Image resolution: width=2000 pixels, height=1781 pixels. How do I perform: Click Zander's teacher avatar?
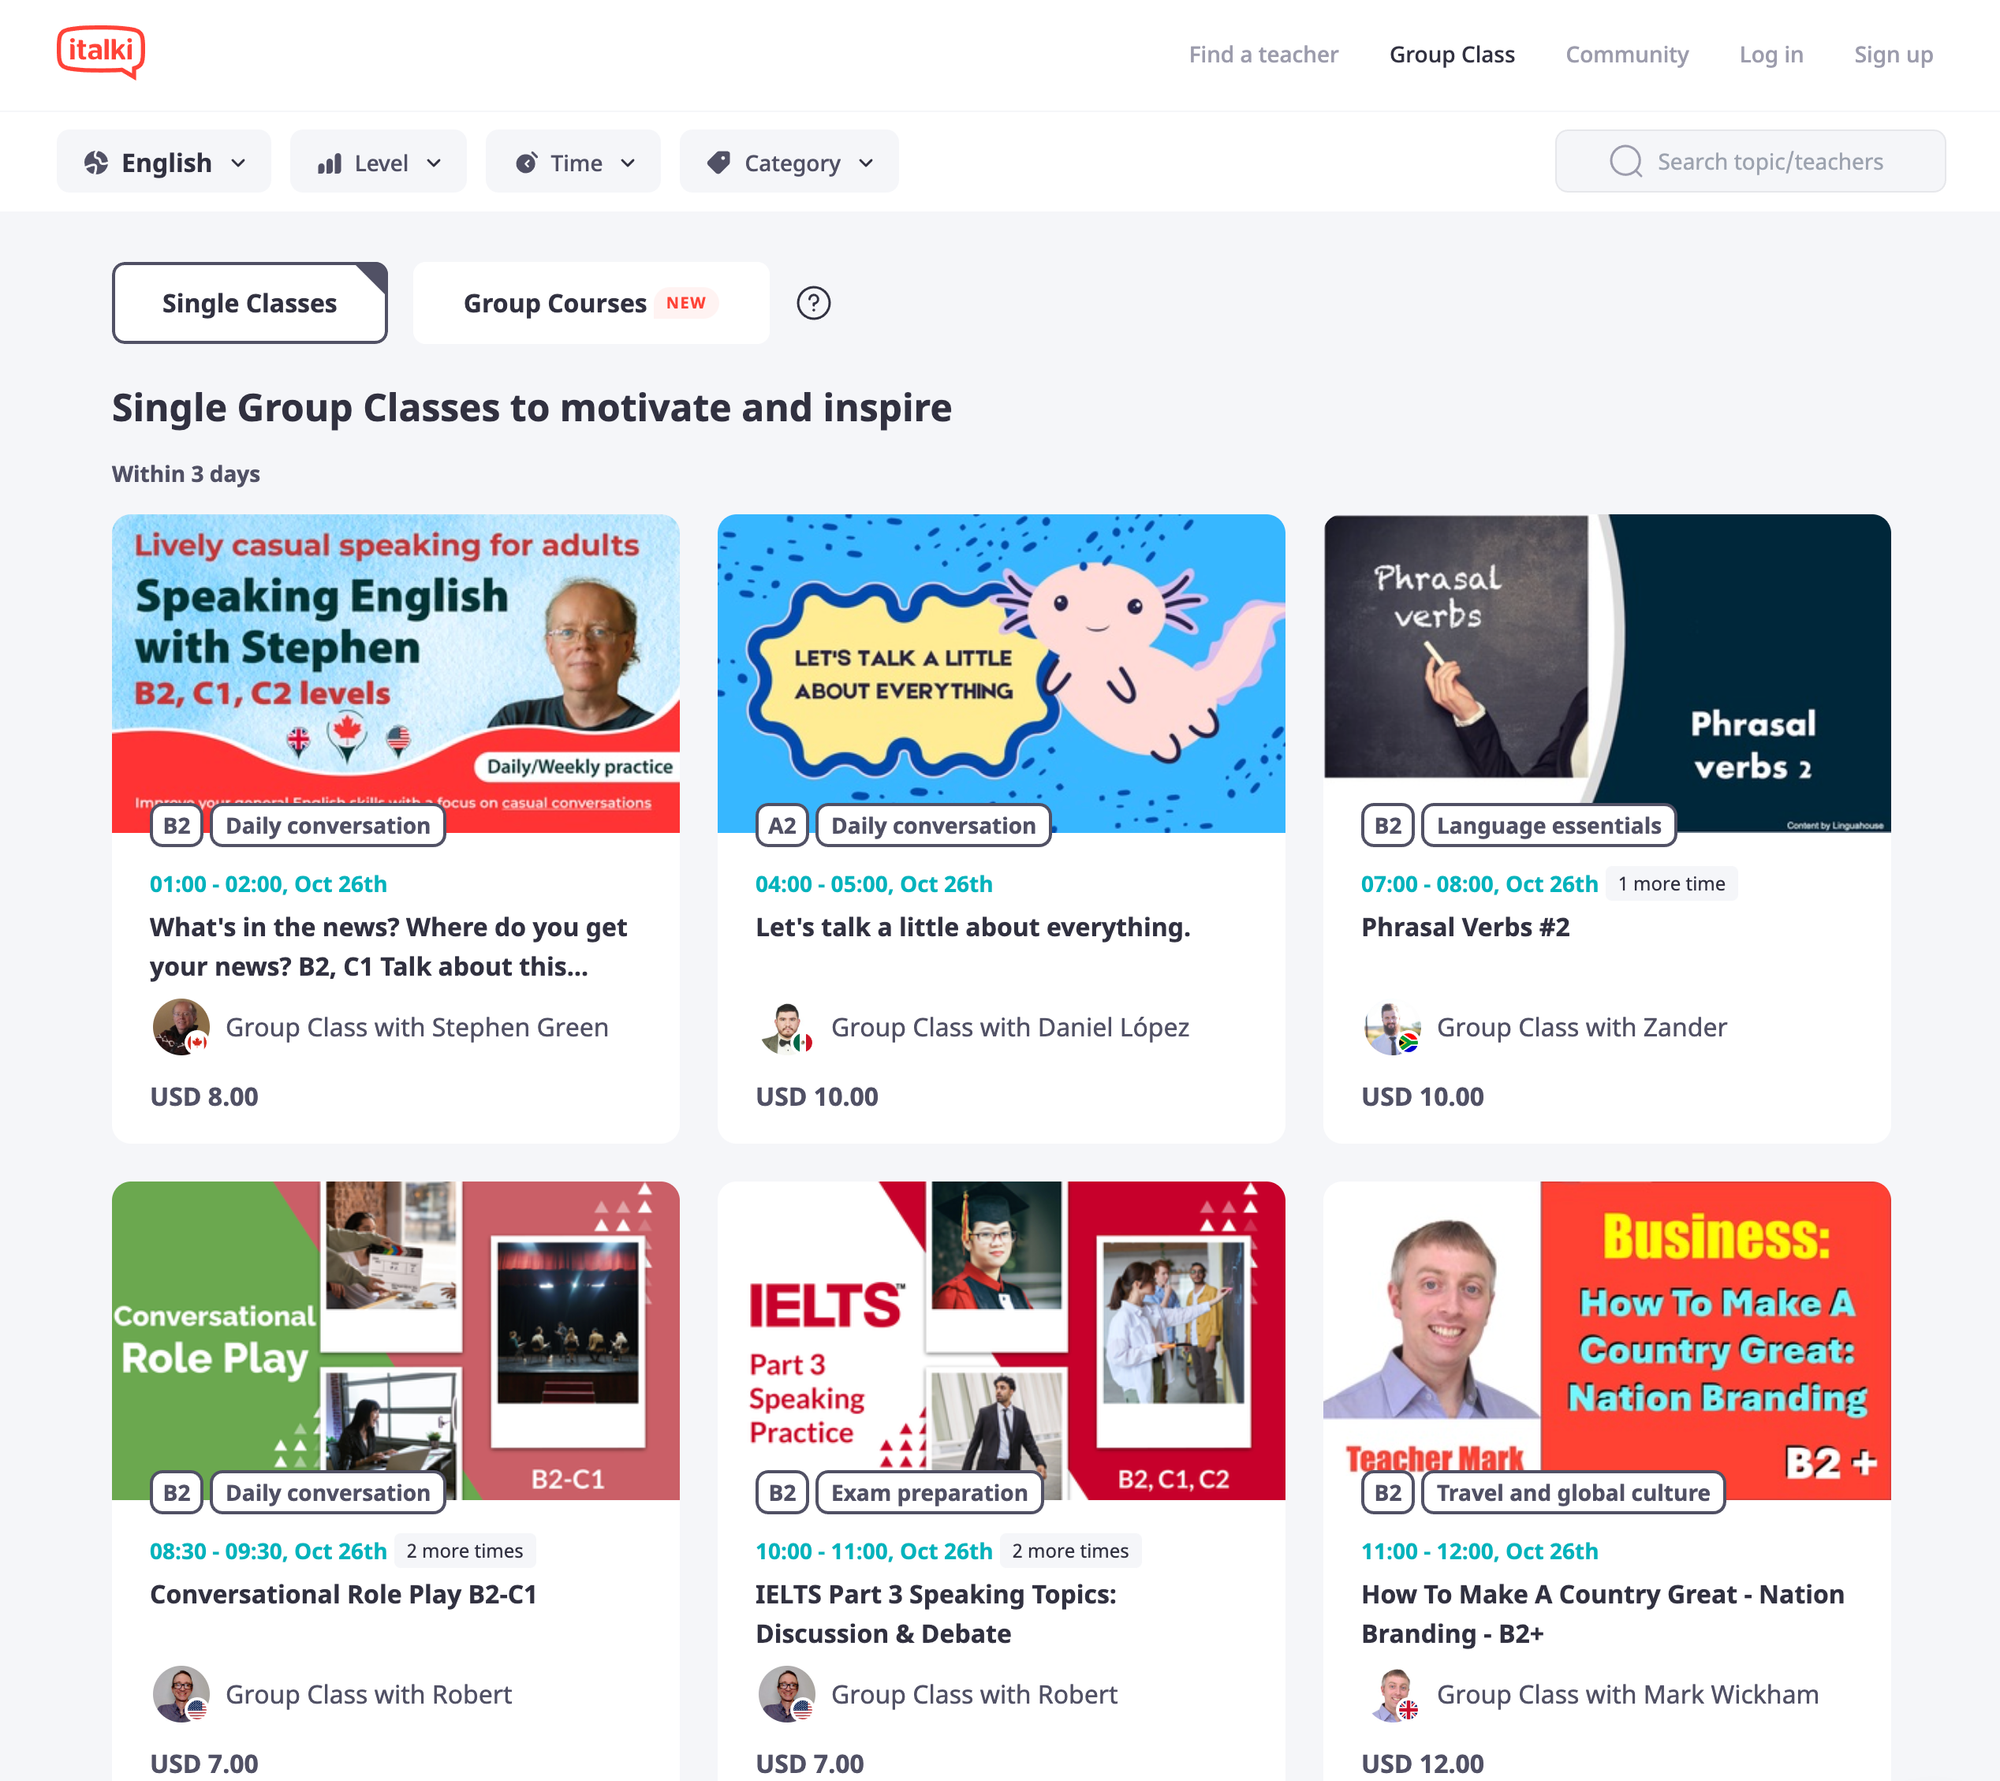click(x=1392, y=1027)
